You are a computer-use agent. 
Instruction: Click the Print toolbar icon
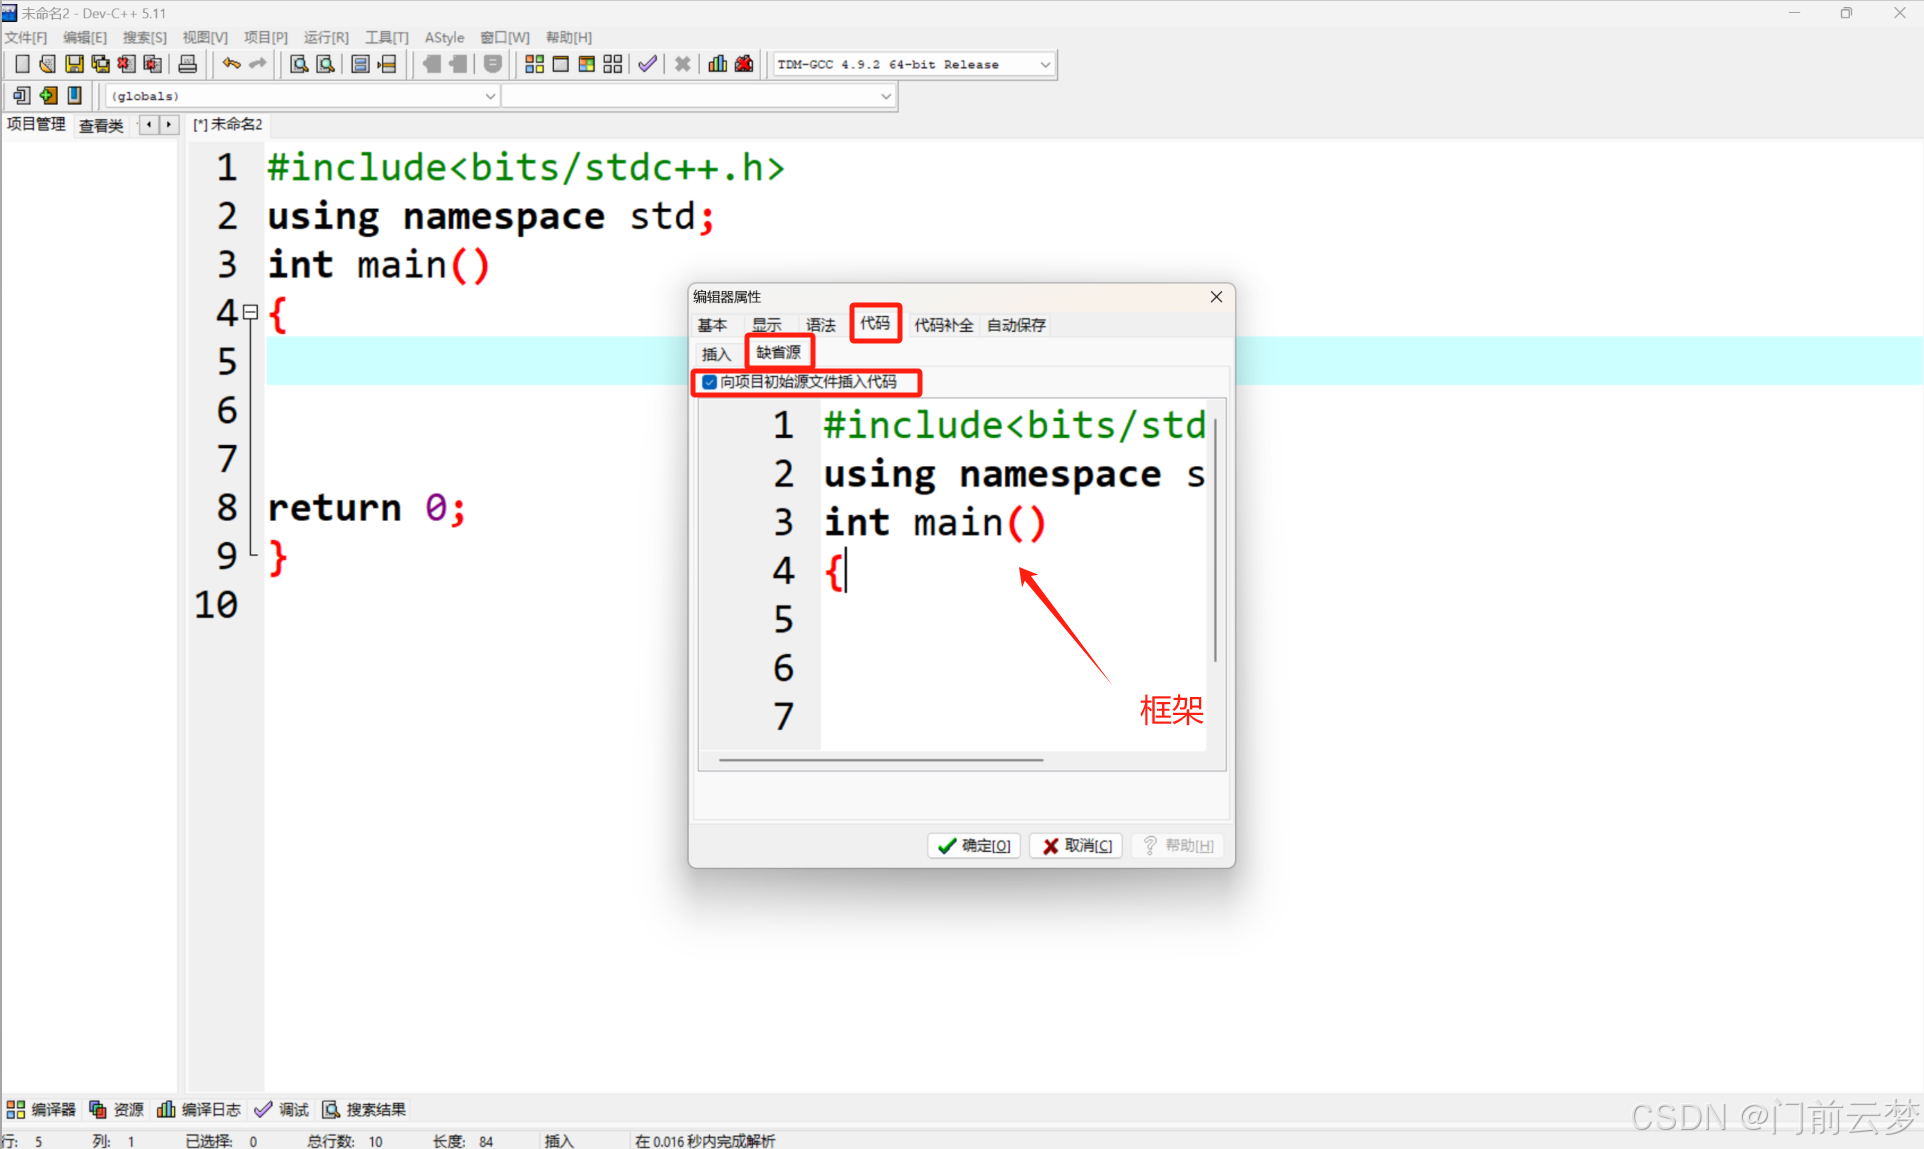click(187, 64)
